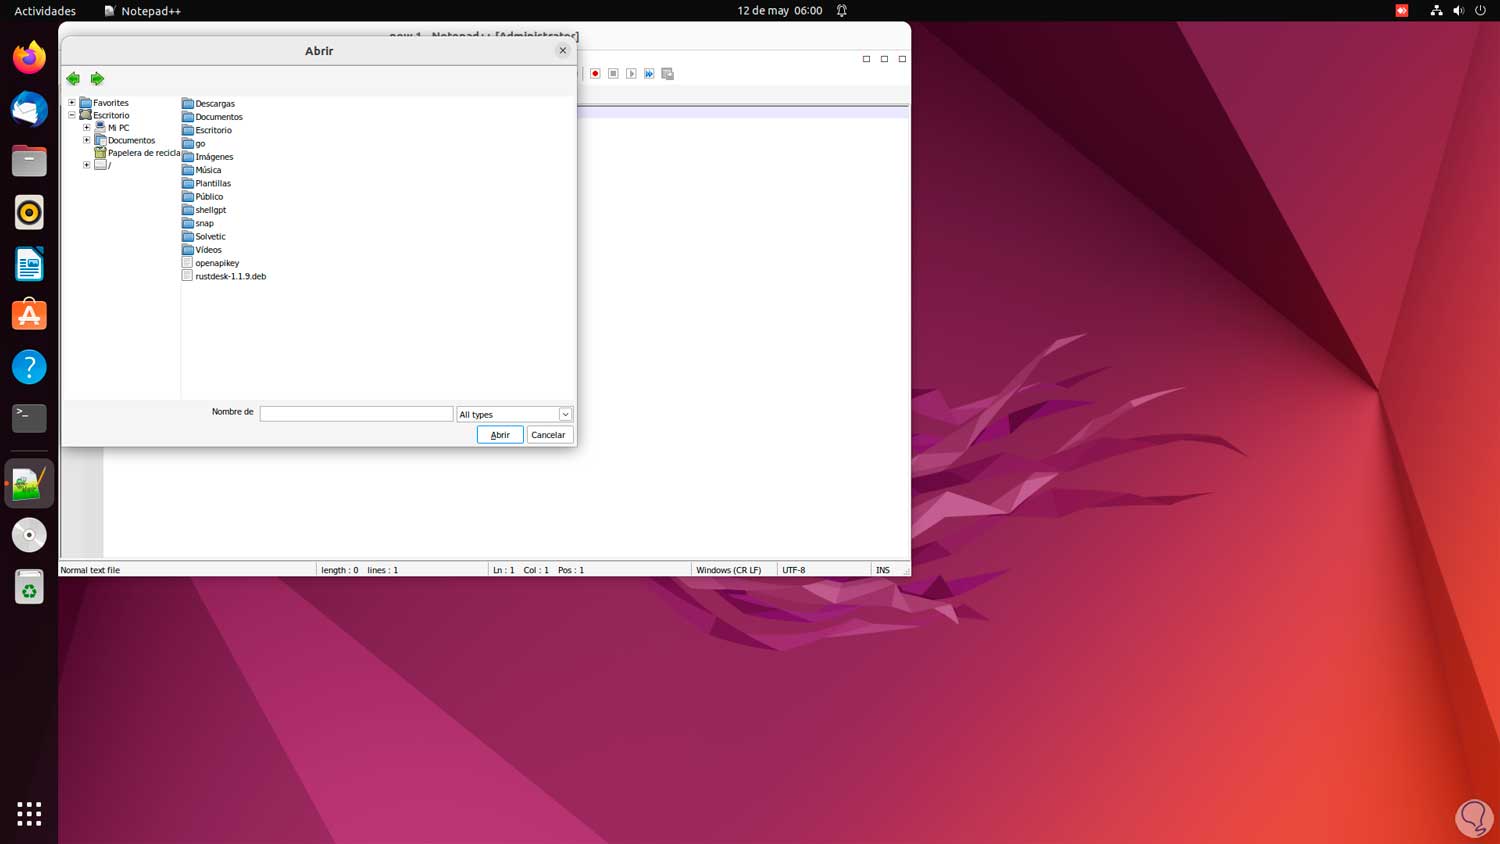The width and height of the screenshot is (1500, 844).
Task: Launch Terminal from the dock
Action: tap(29, 418)
